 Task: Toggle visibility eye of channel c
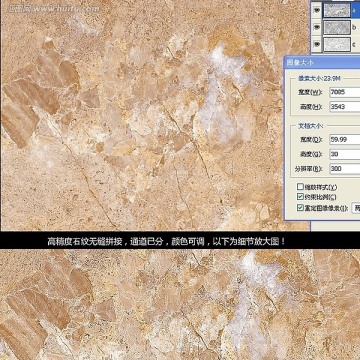[317, 44]
